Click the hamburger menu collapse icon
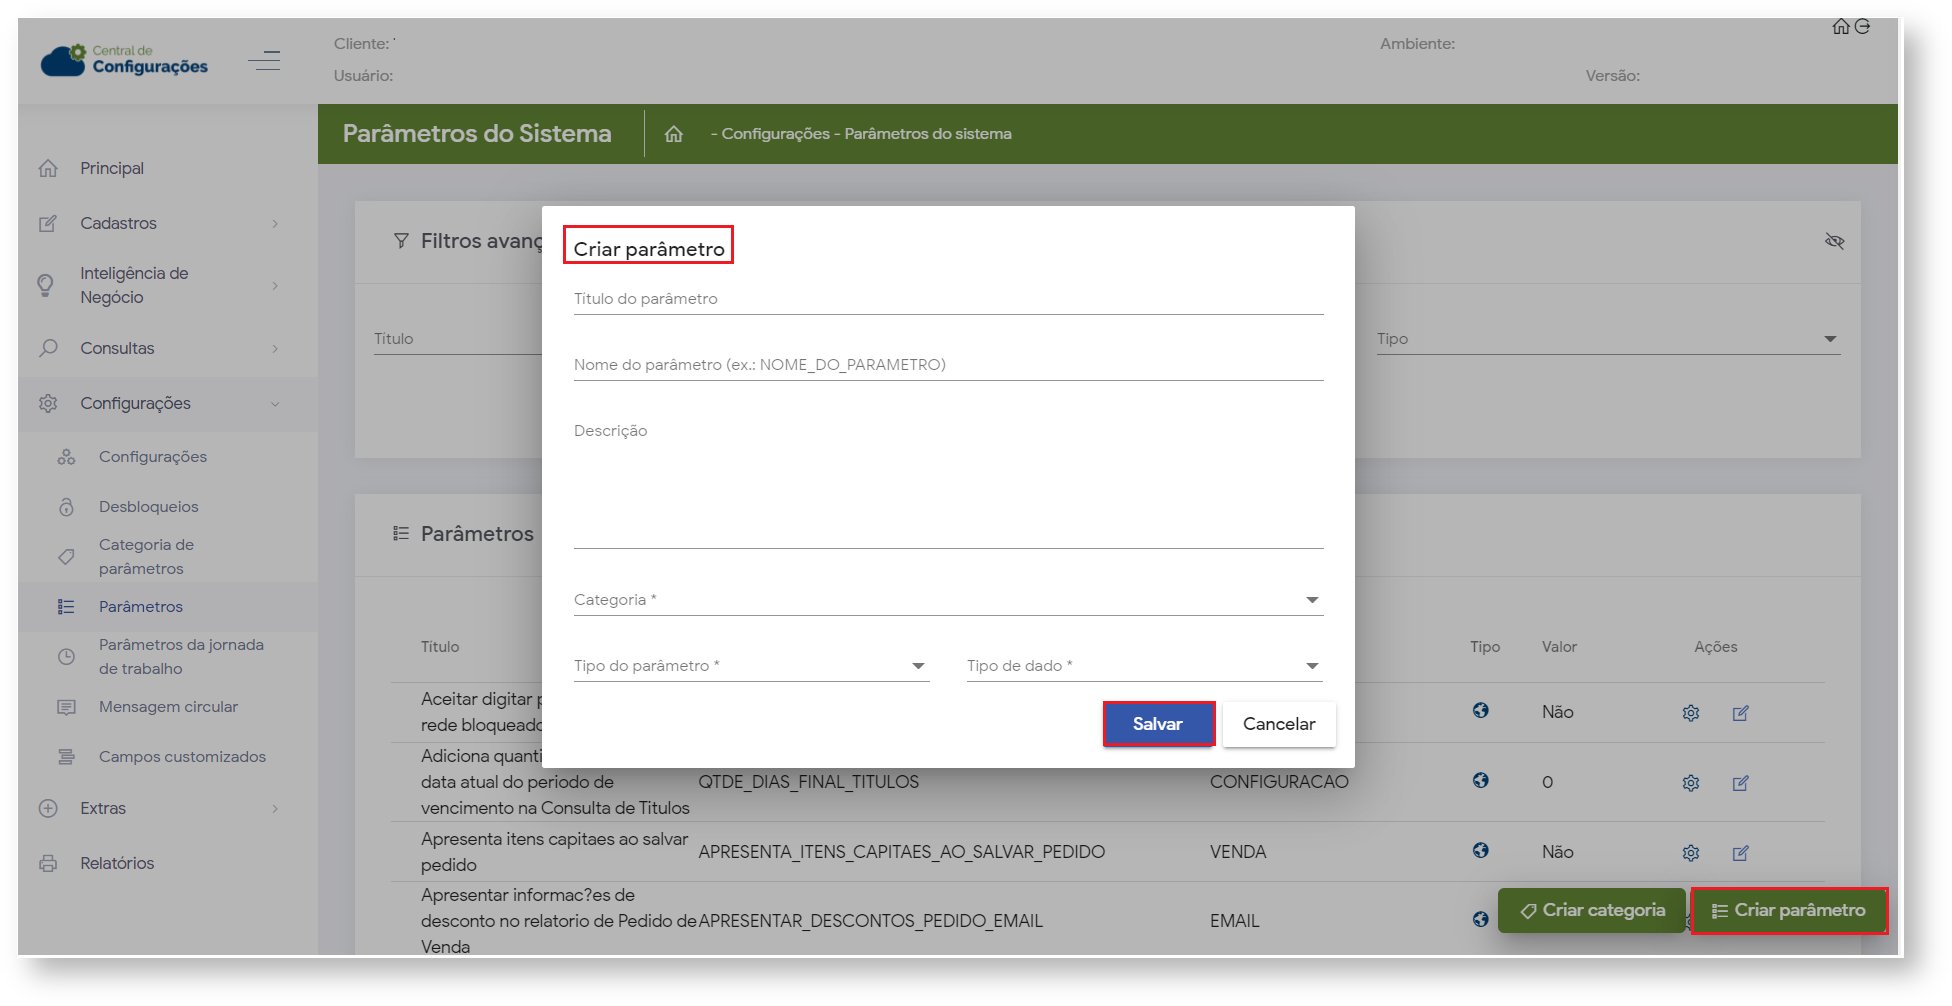 click(264, 61)
